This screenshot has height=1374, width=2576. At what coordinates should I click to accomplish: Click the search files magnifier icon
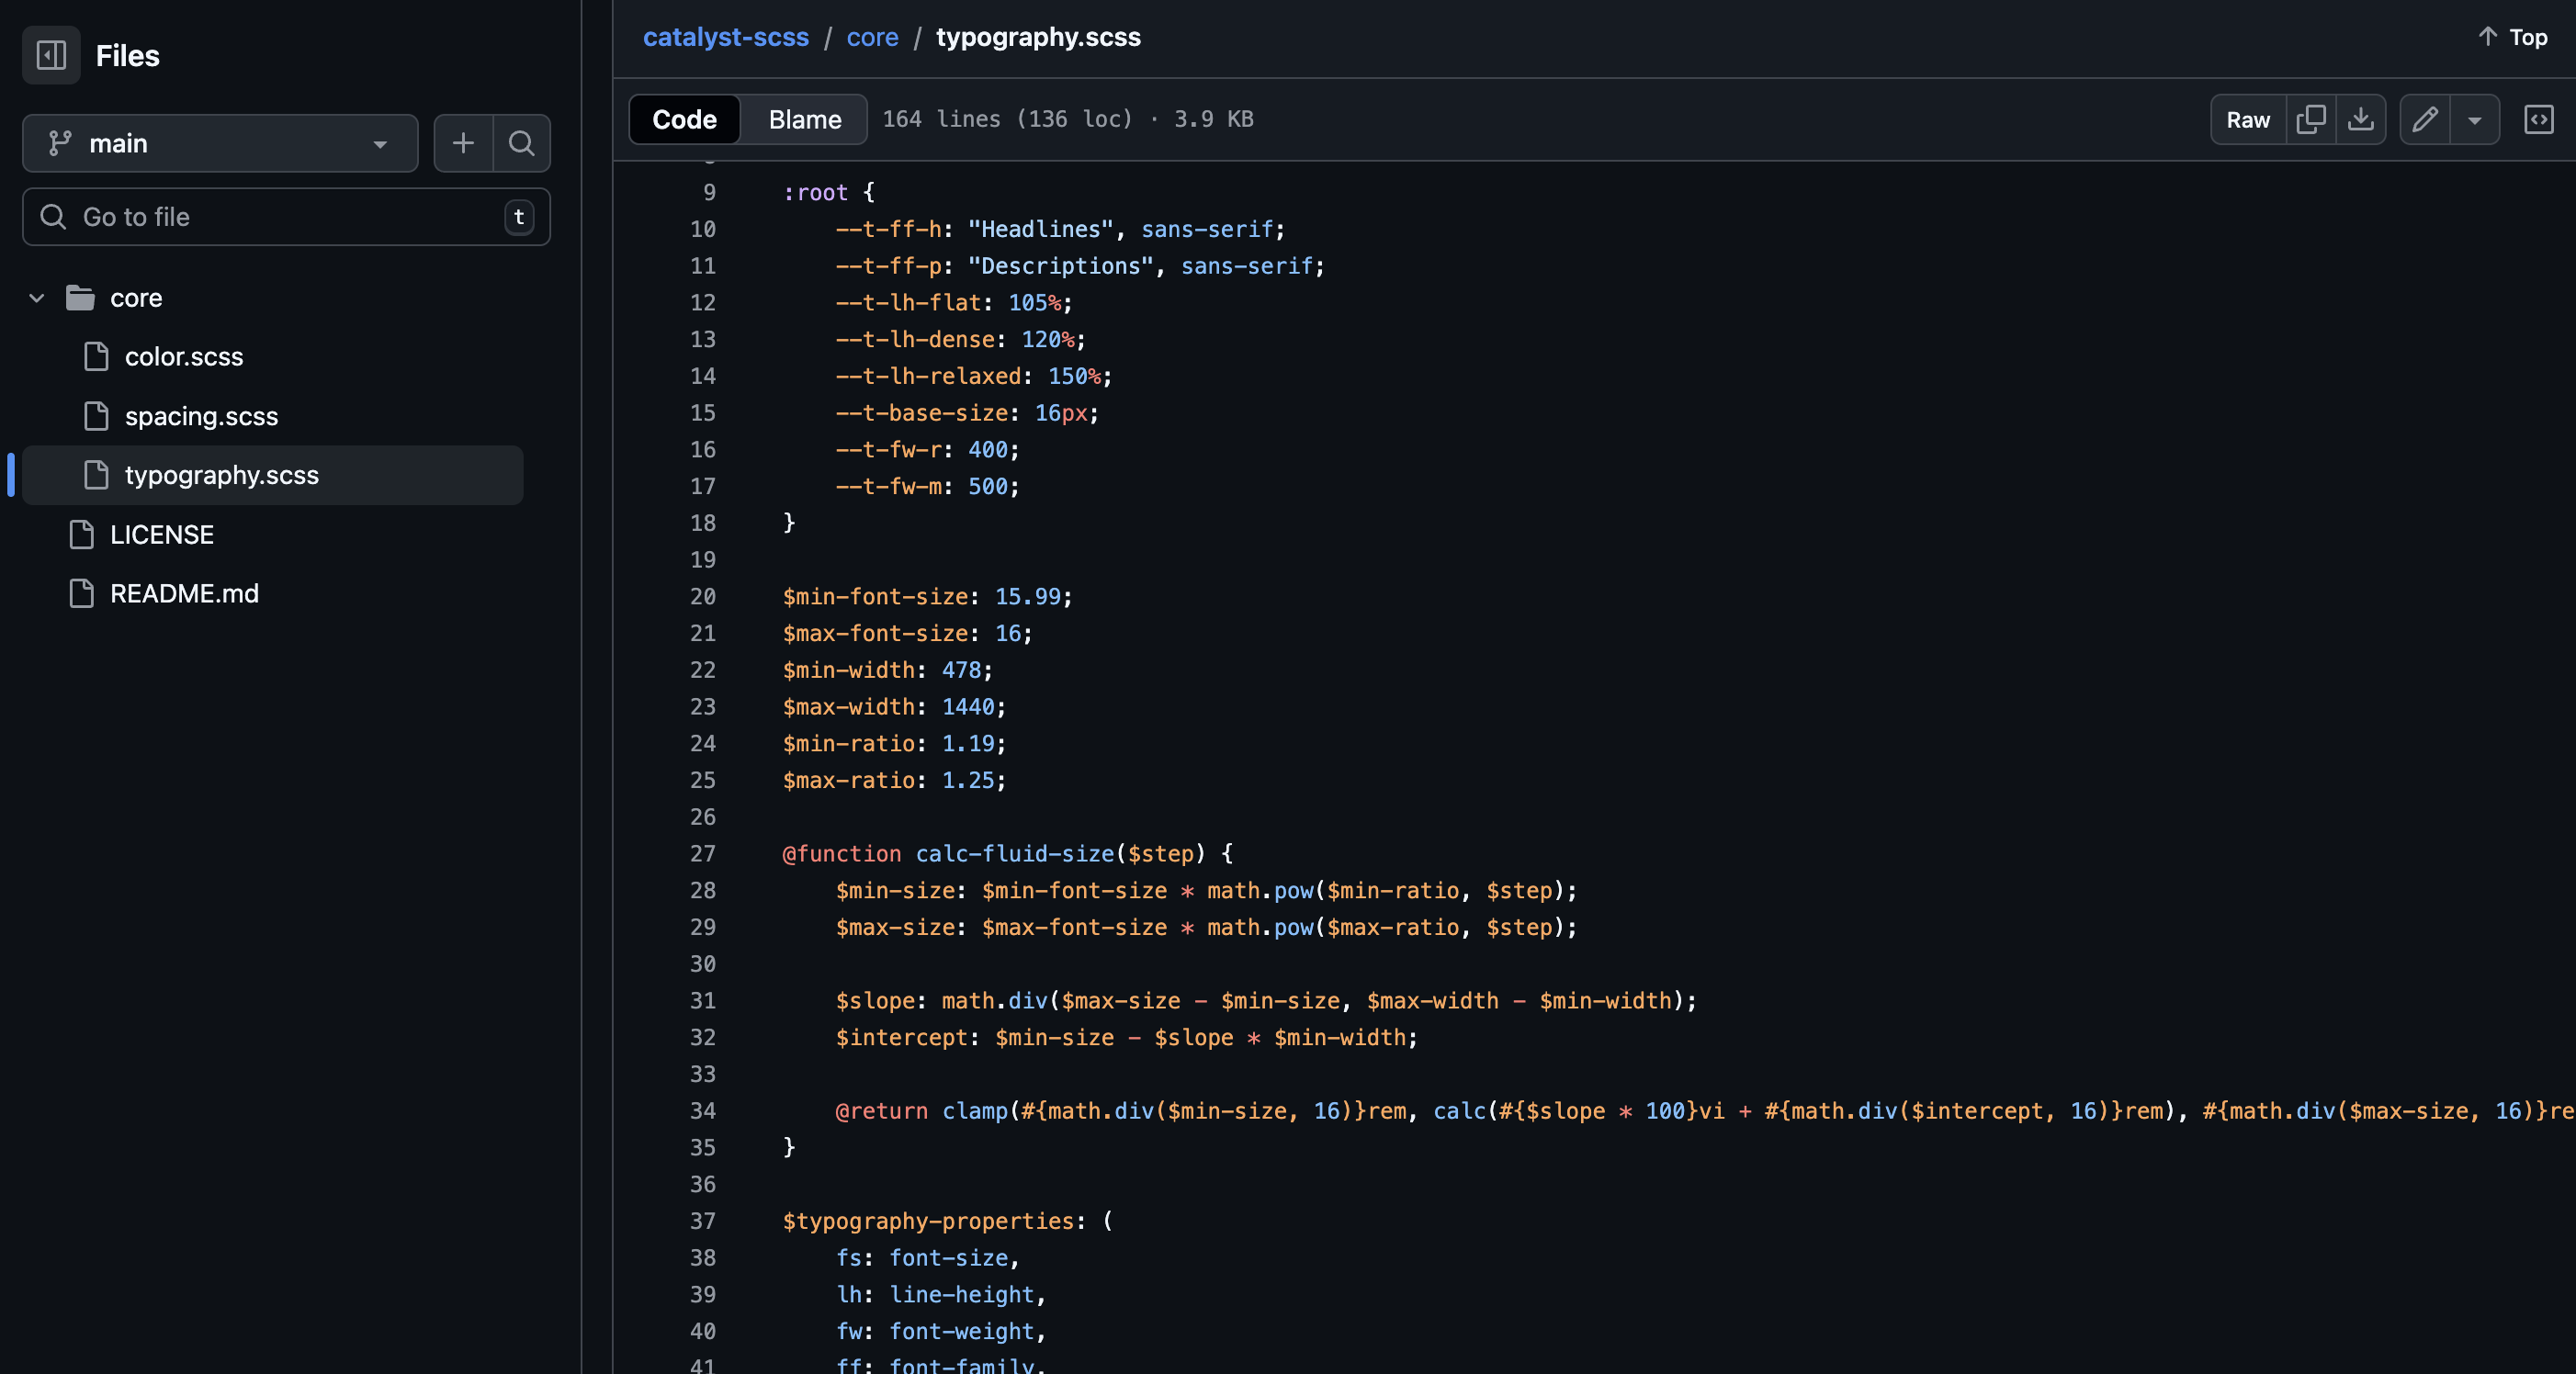point(521,143)
